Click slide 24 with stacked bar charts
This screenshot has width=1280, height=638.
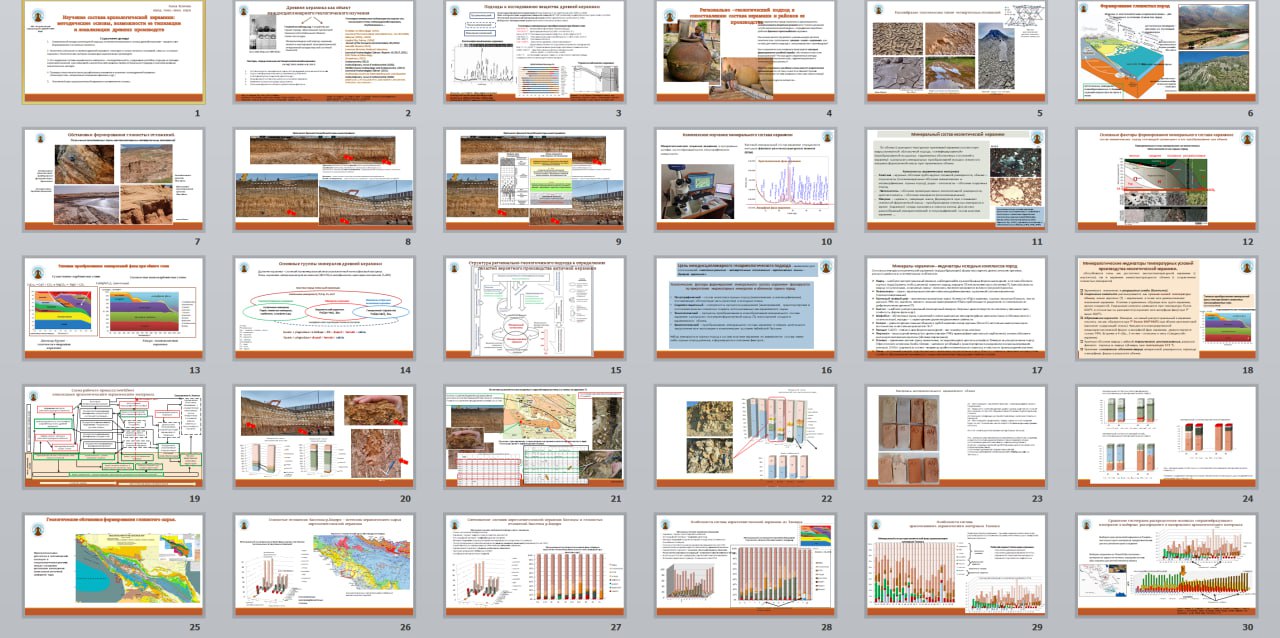point(1166,436)
